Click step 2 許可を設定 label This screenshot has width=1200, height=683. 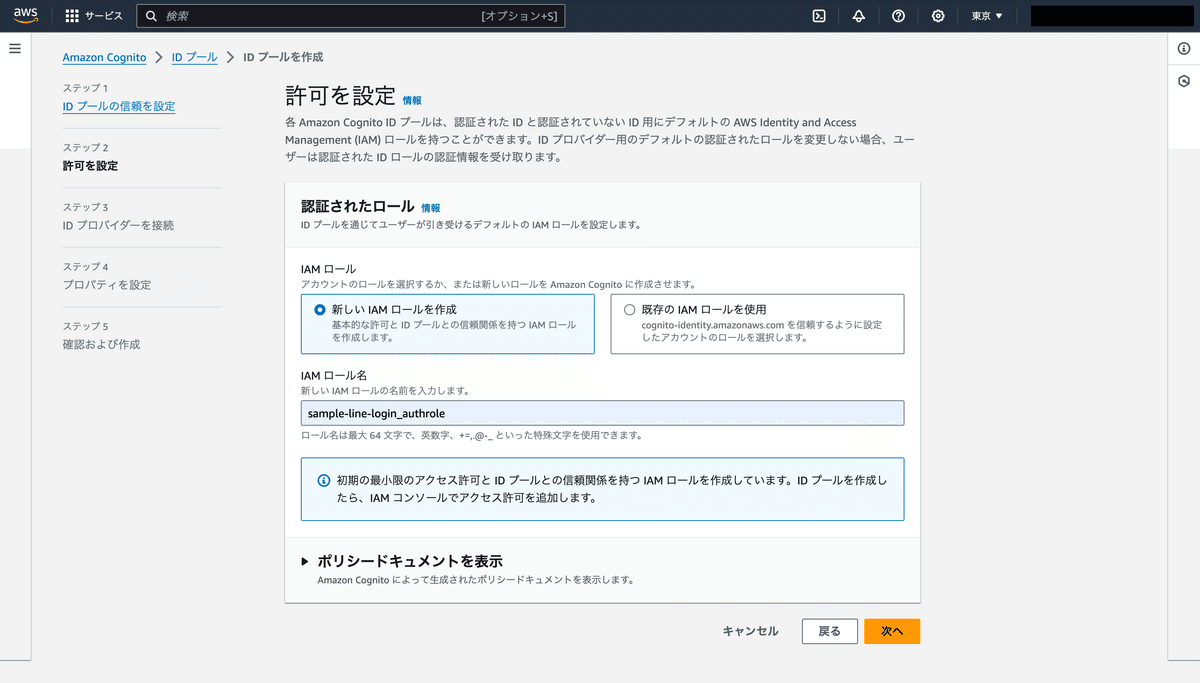point(90,166)
